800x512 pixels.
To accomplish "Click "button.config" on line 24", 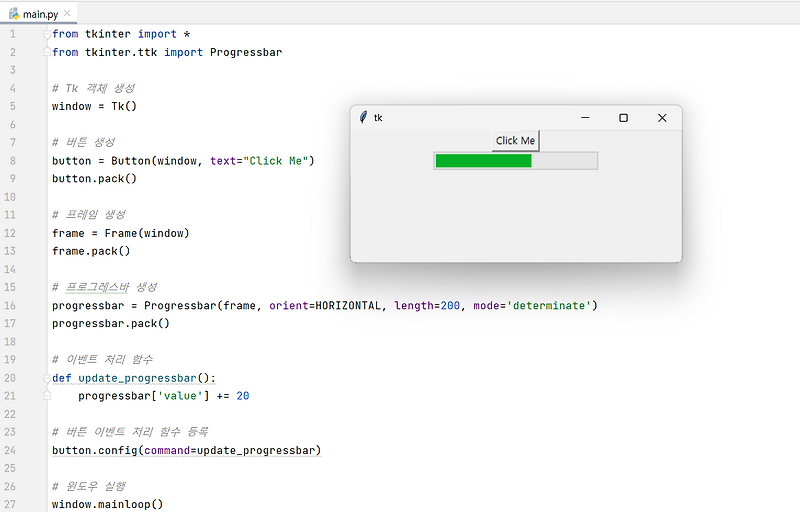I will click(x=94, y=450).
